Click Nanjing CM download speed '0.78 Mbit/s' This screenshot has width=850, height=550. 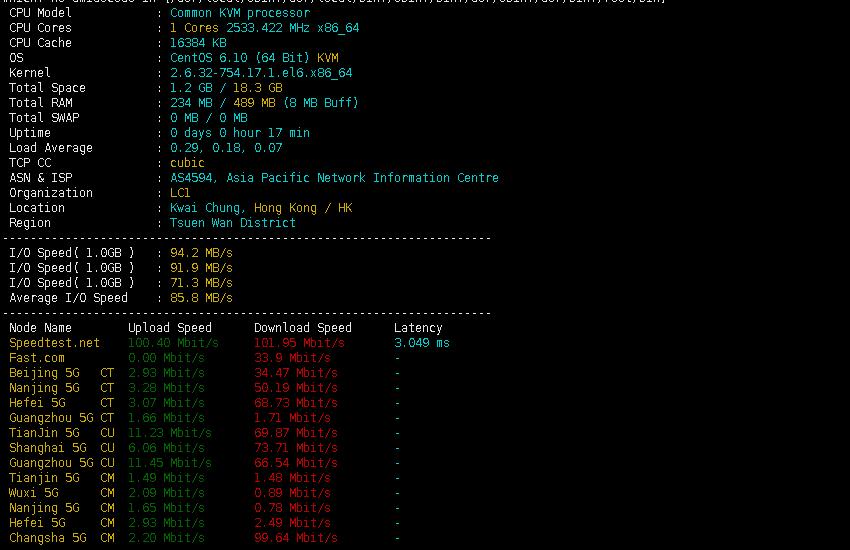[293, 508]
